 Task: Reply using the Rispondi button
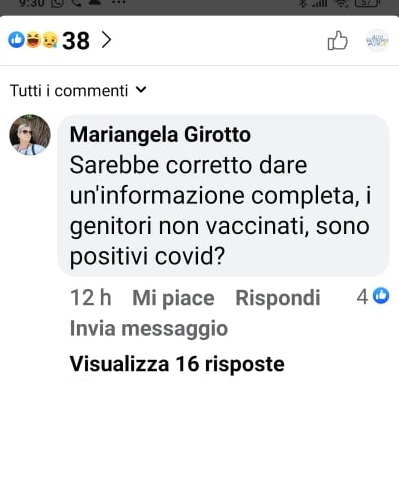278,298
